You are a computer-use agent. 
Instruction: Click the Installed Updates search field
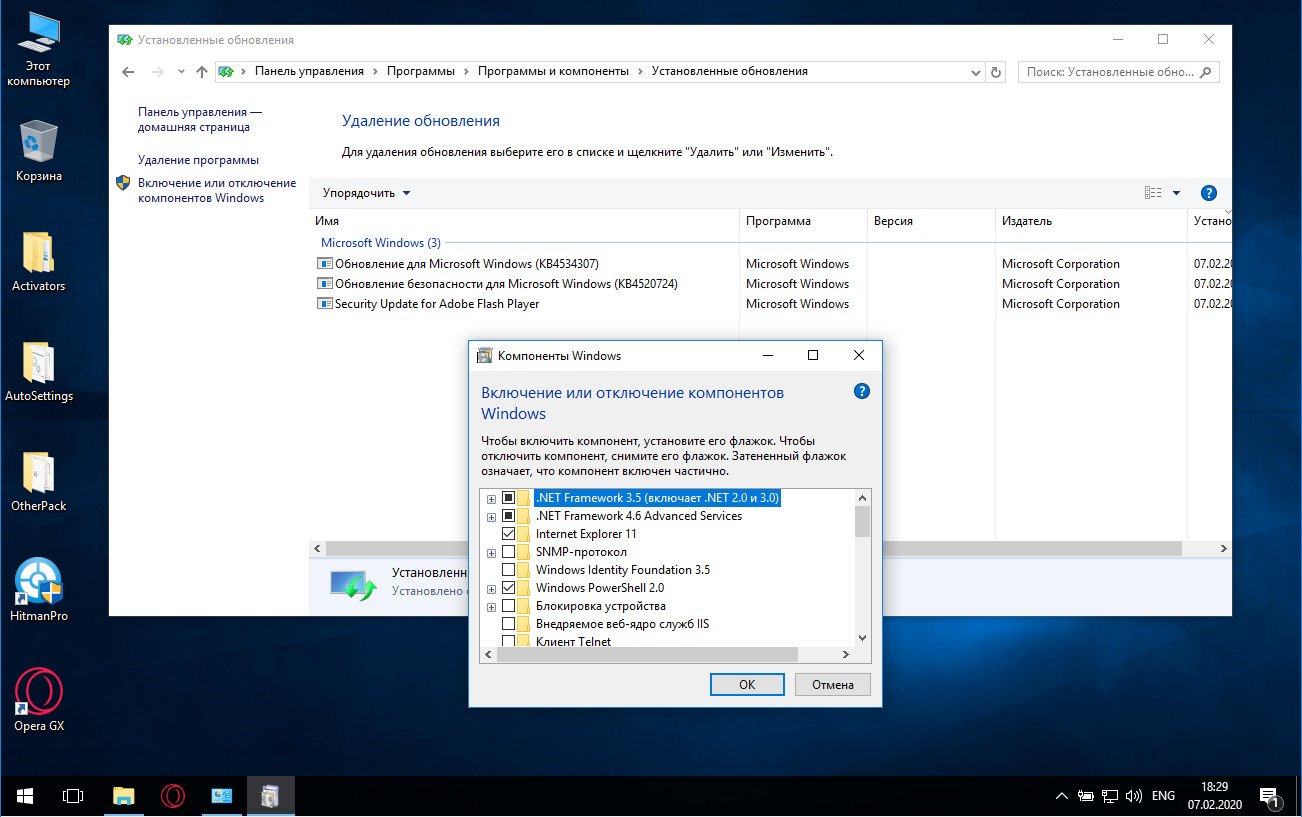click(1108, 72)
